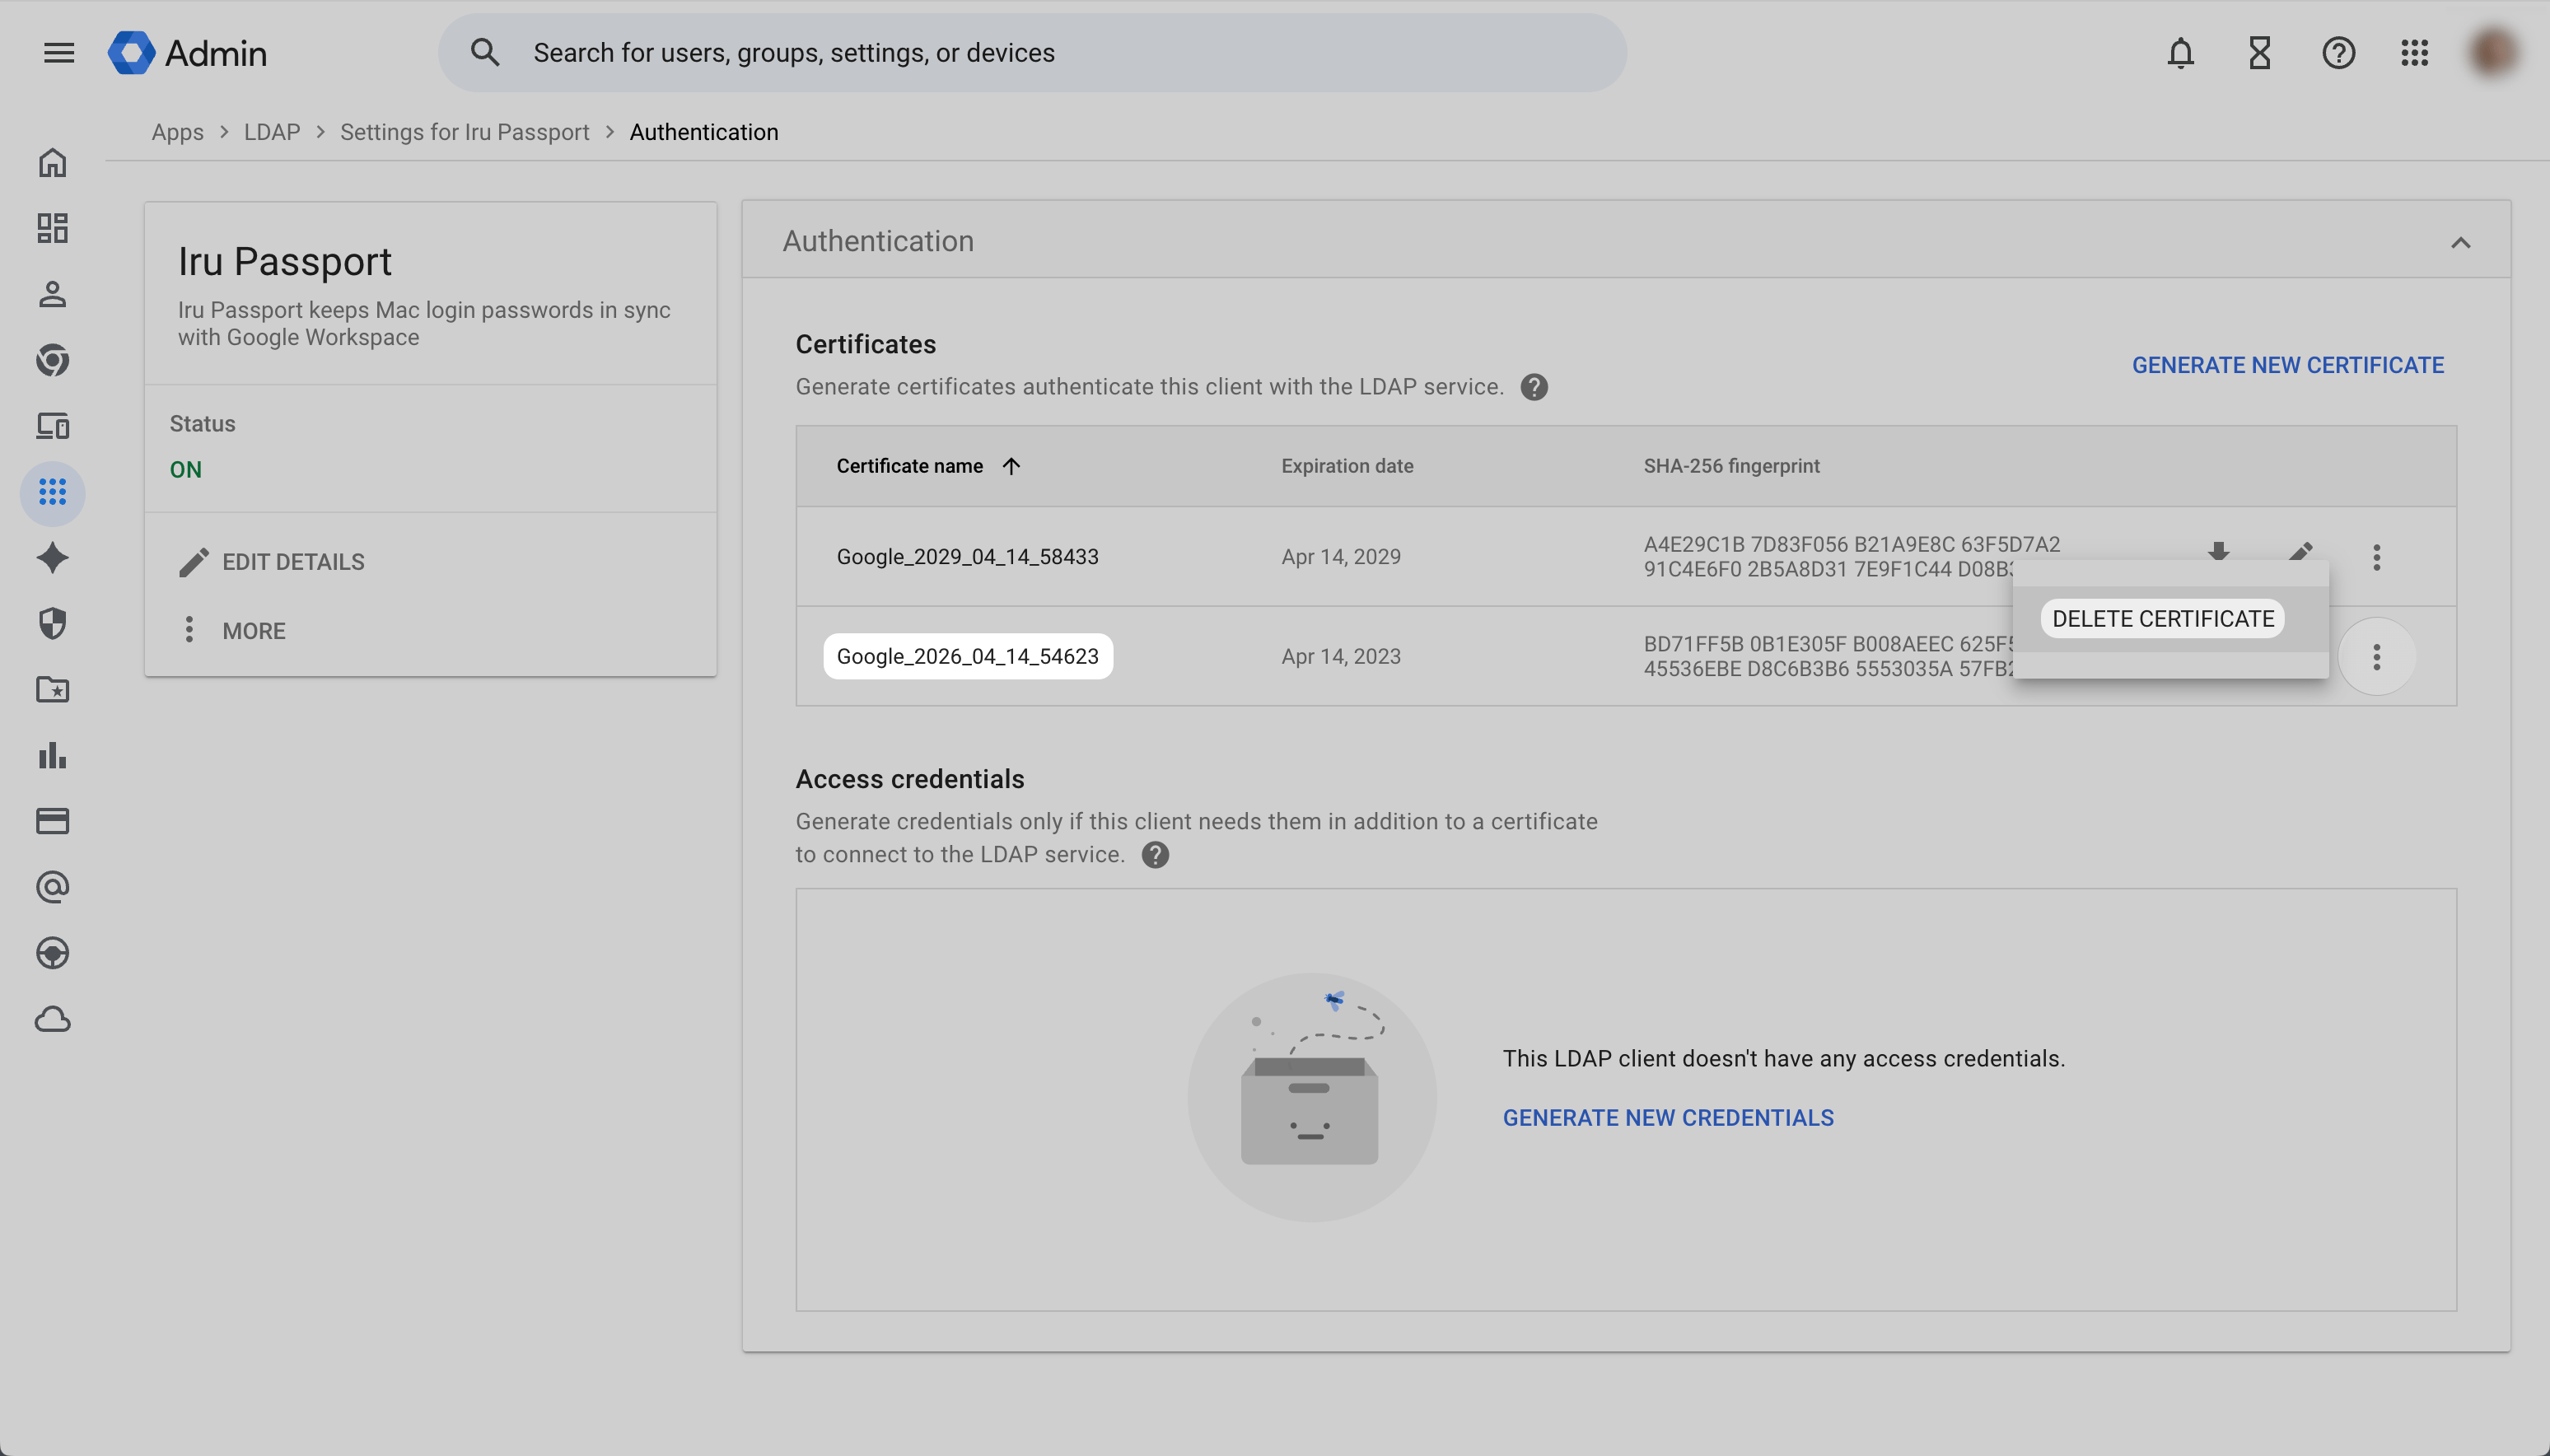Click the Certificates help question icon
Viewport: 2550px width, 1456px height.
[x=1534, y=387]
